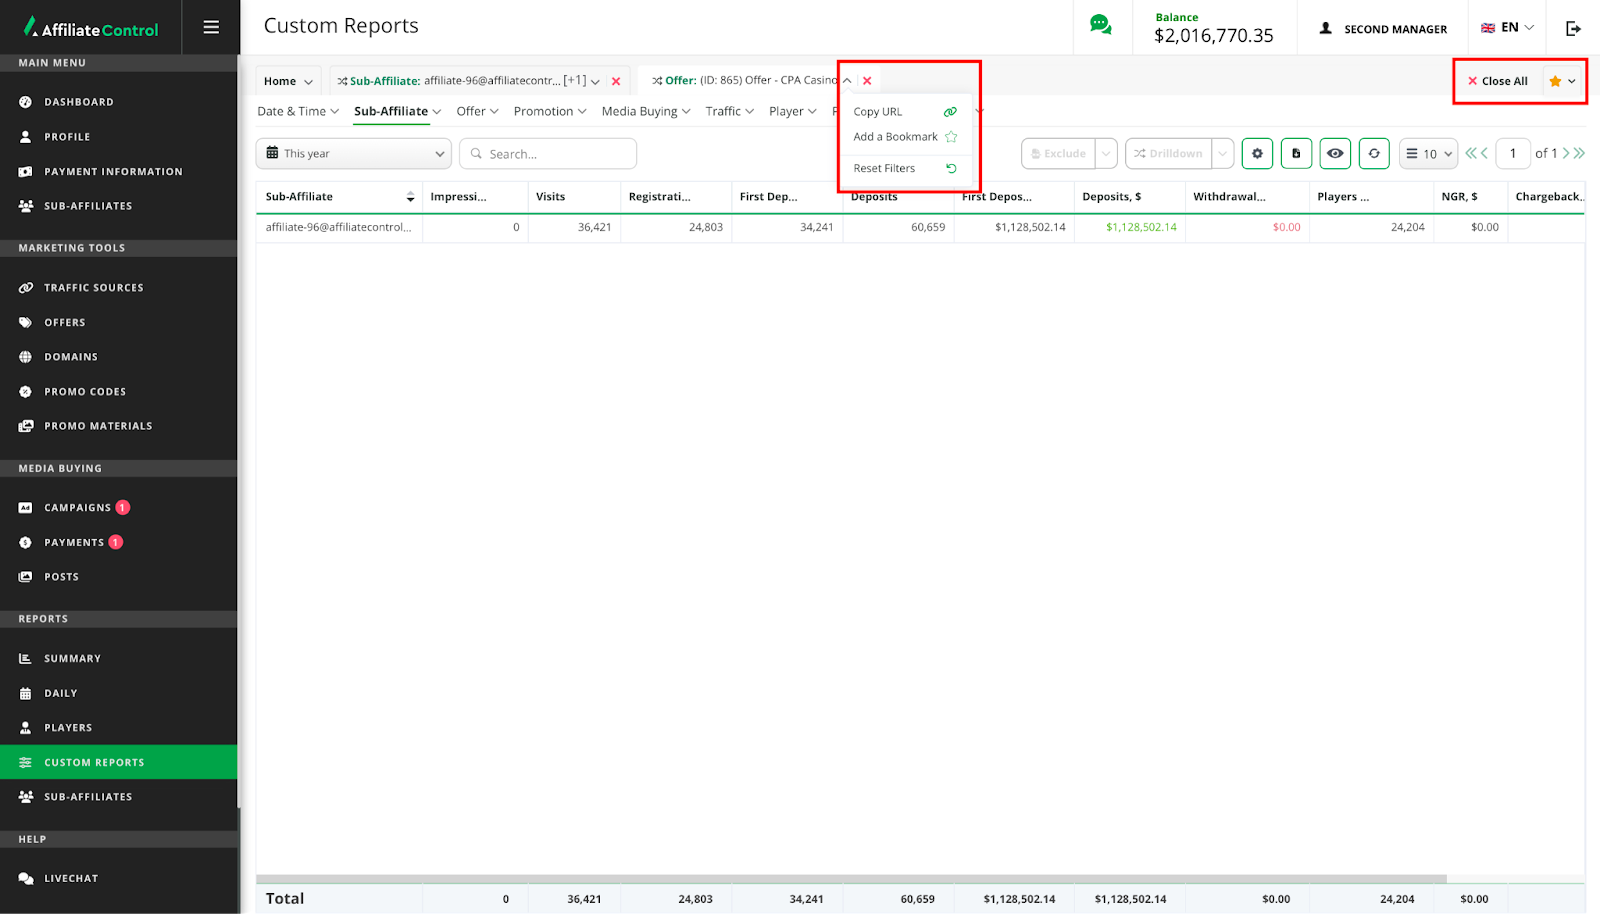The image size is (1600, 914).
Task: Open the report settings gear
Action: click(1257, 154)
